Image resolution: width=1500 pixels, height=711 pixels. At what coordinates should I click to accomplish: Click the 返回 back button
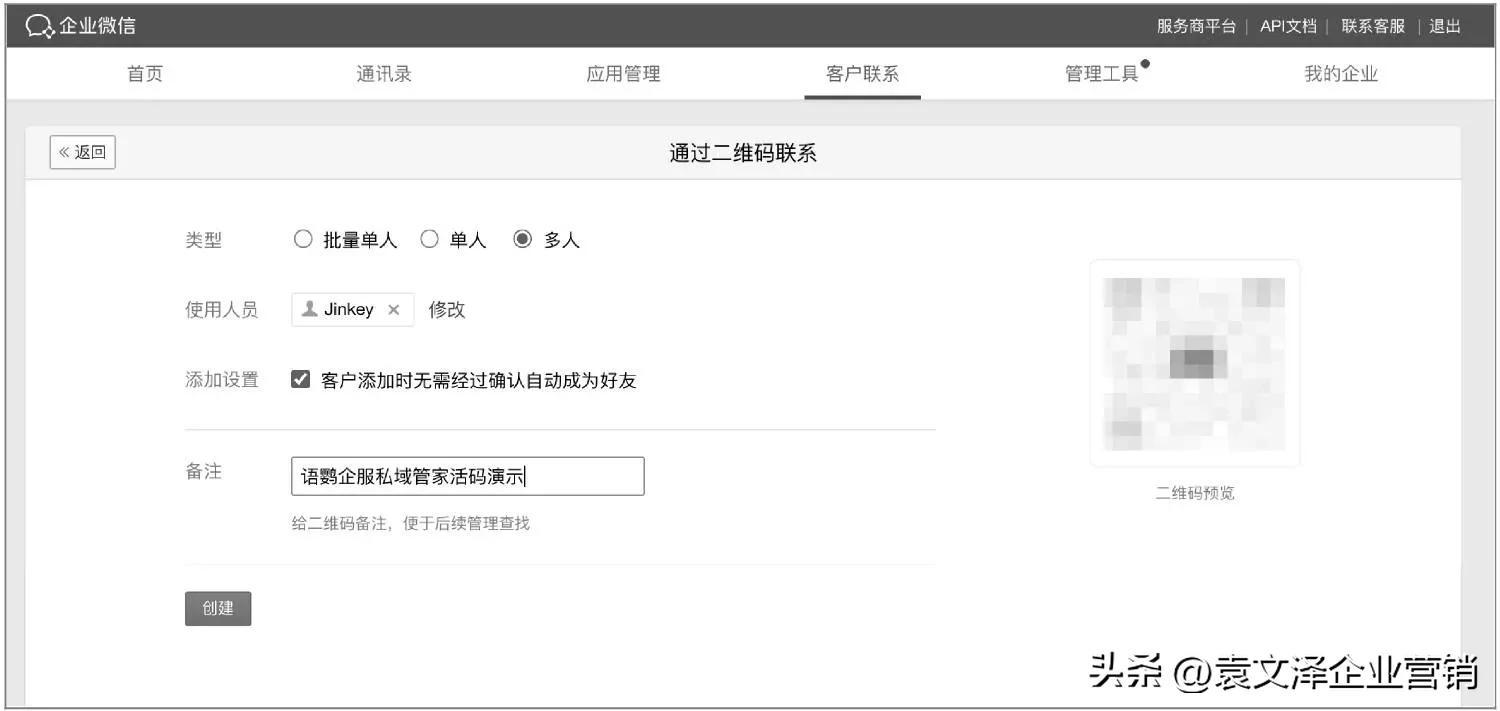point(83,152)
